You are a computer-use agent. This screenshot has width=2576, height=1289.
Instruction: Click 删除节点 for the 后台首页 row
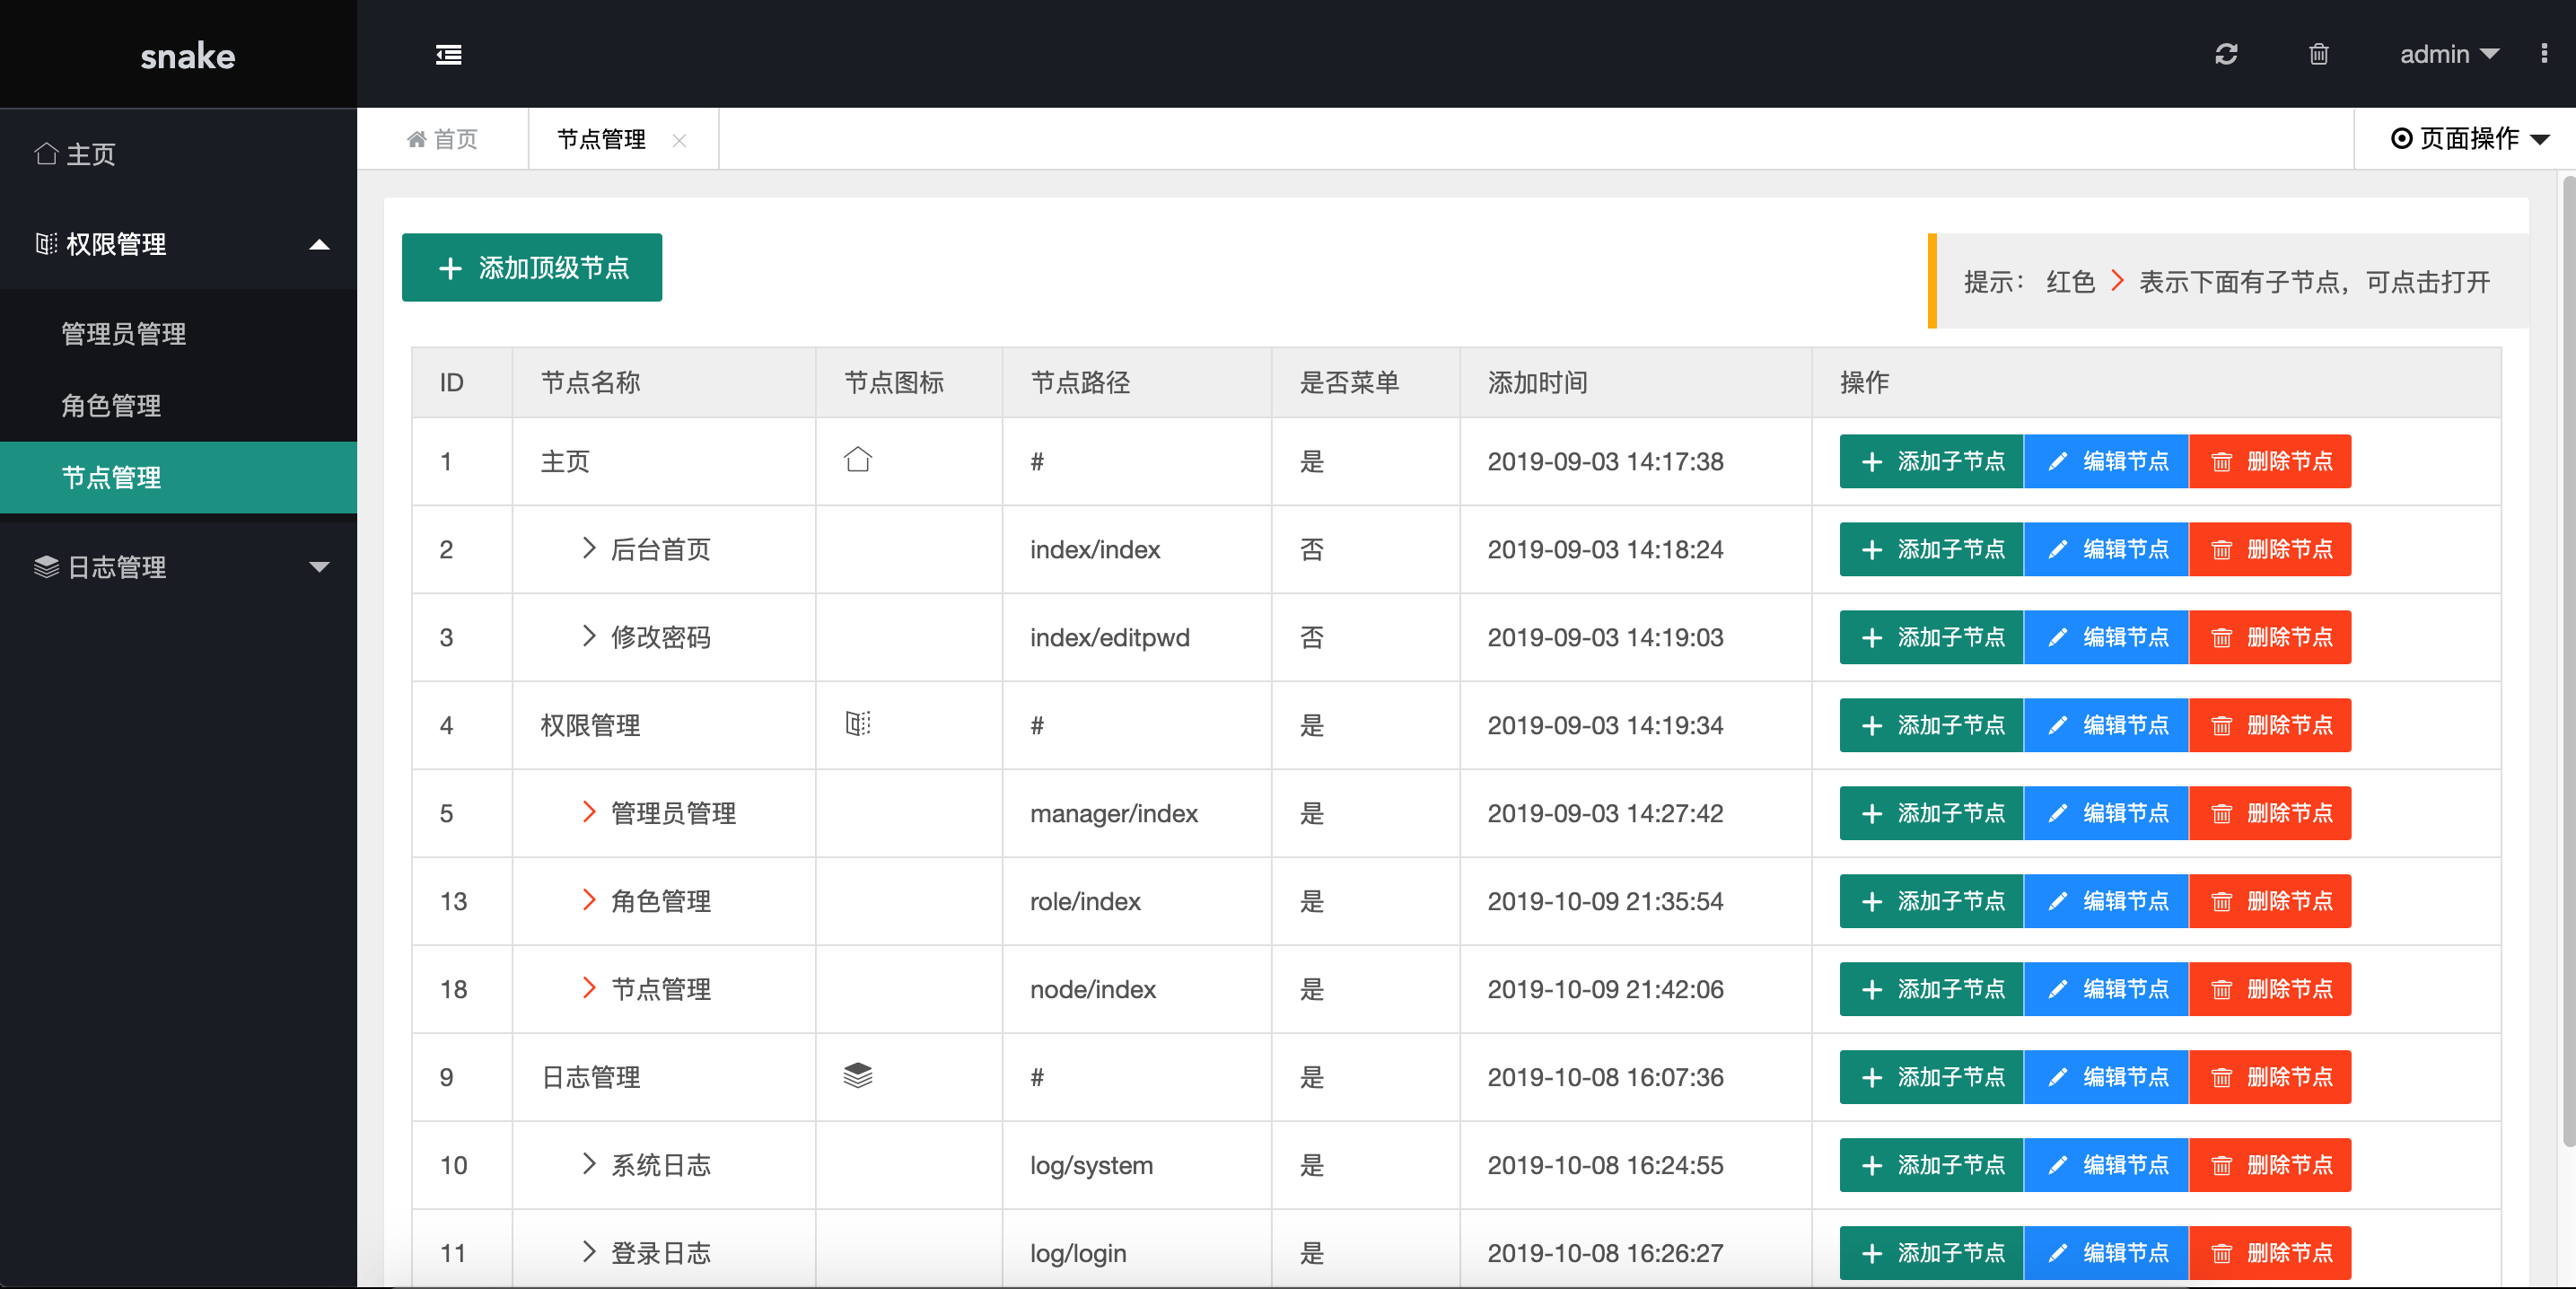2270,549
